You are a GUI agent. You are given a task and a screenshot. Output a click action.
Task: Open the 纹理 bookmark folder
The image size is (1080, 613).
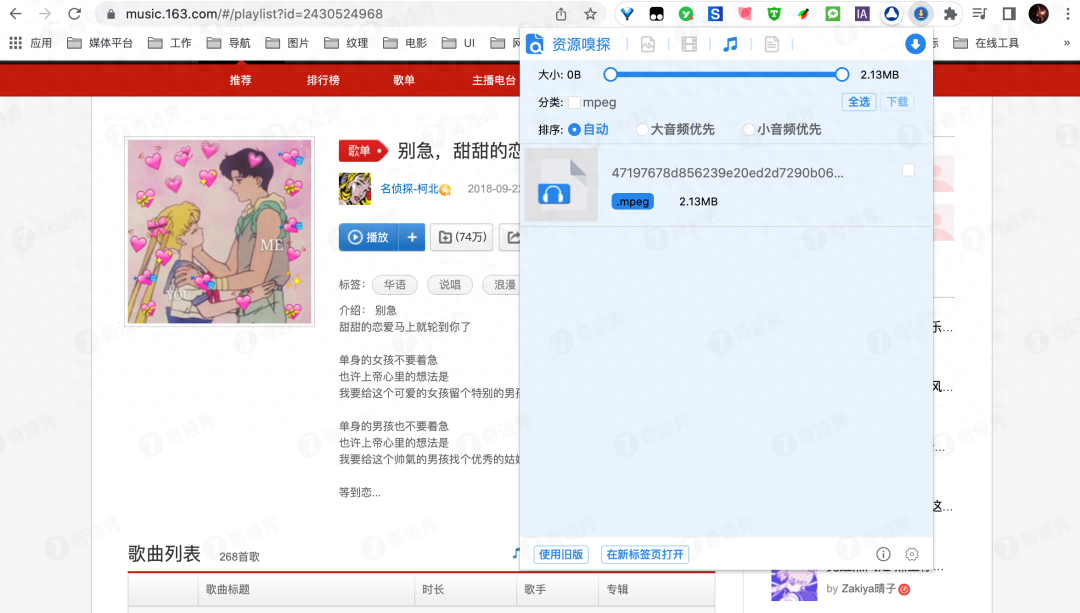346,43
